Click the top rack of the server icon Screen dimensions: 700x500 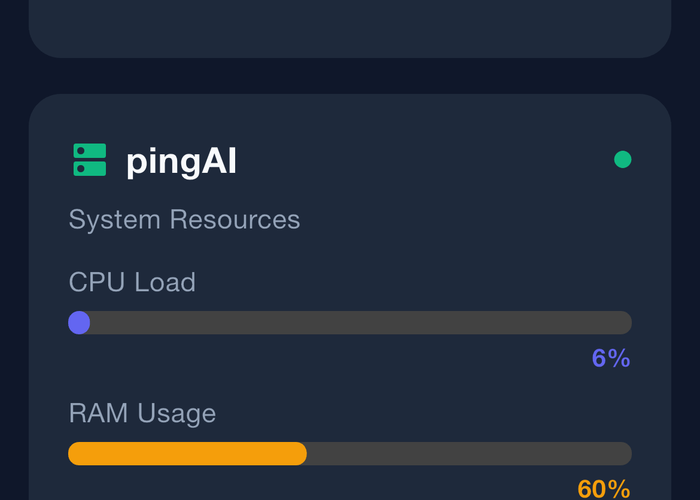click(90, 151)
